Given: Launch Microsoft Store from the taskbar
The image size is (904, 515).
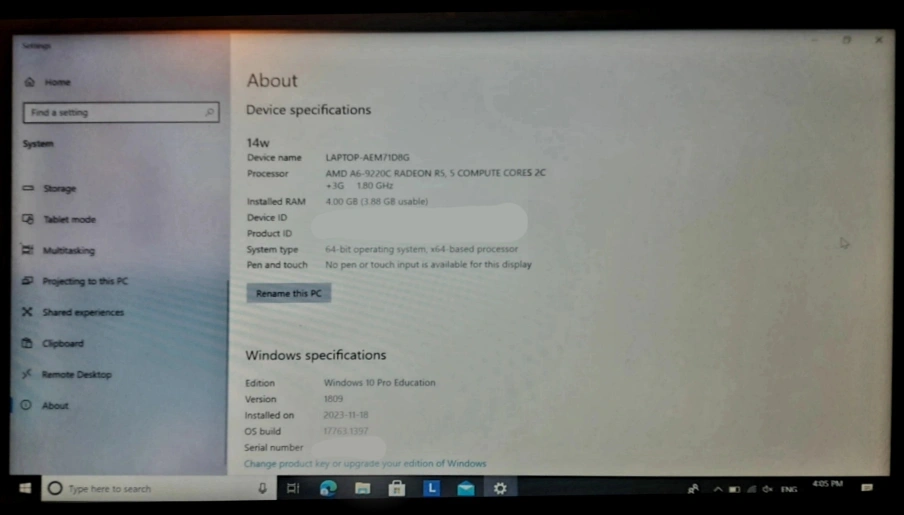Looking at the screenshot, I should (x=396, y=488).
